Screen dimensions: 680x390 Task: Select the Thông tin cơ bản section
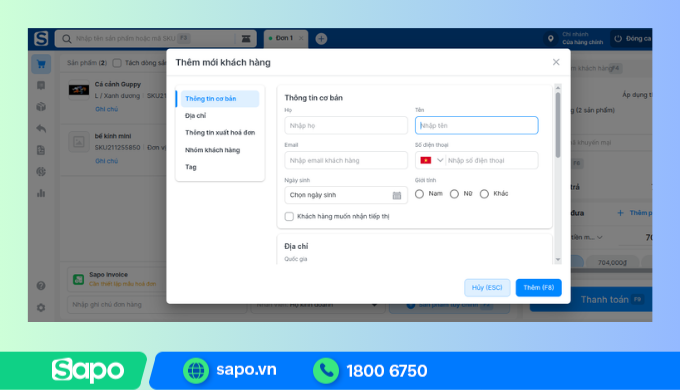220,98
